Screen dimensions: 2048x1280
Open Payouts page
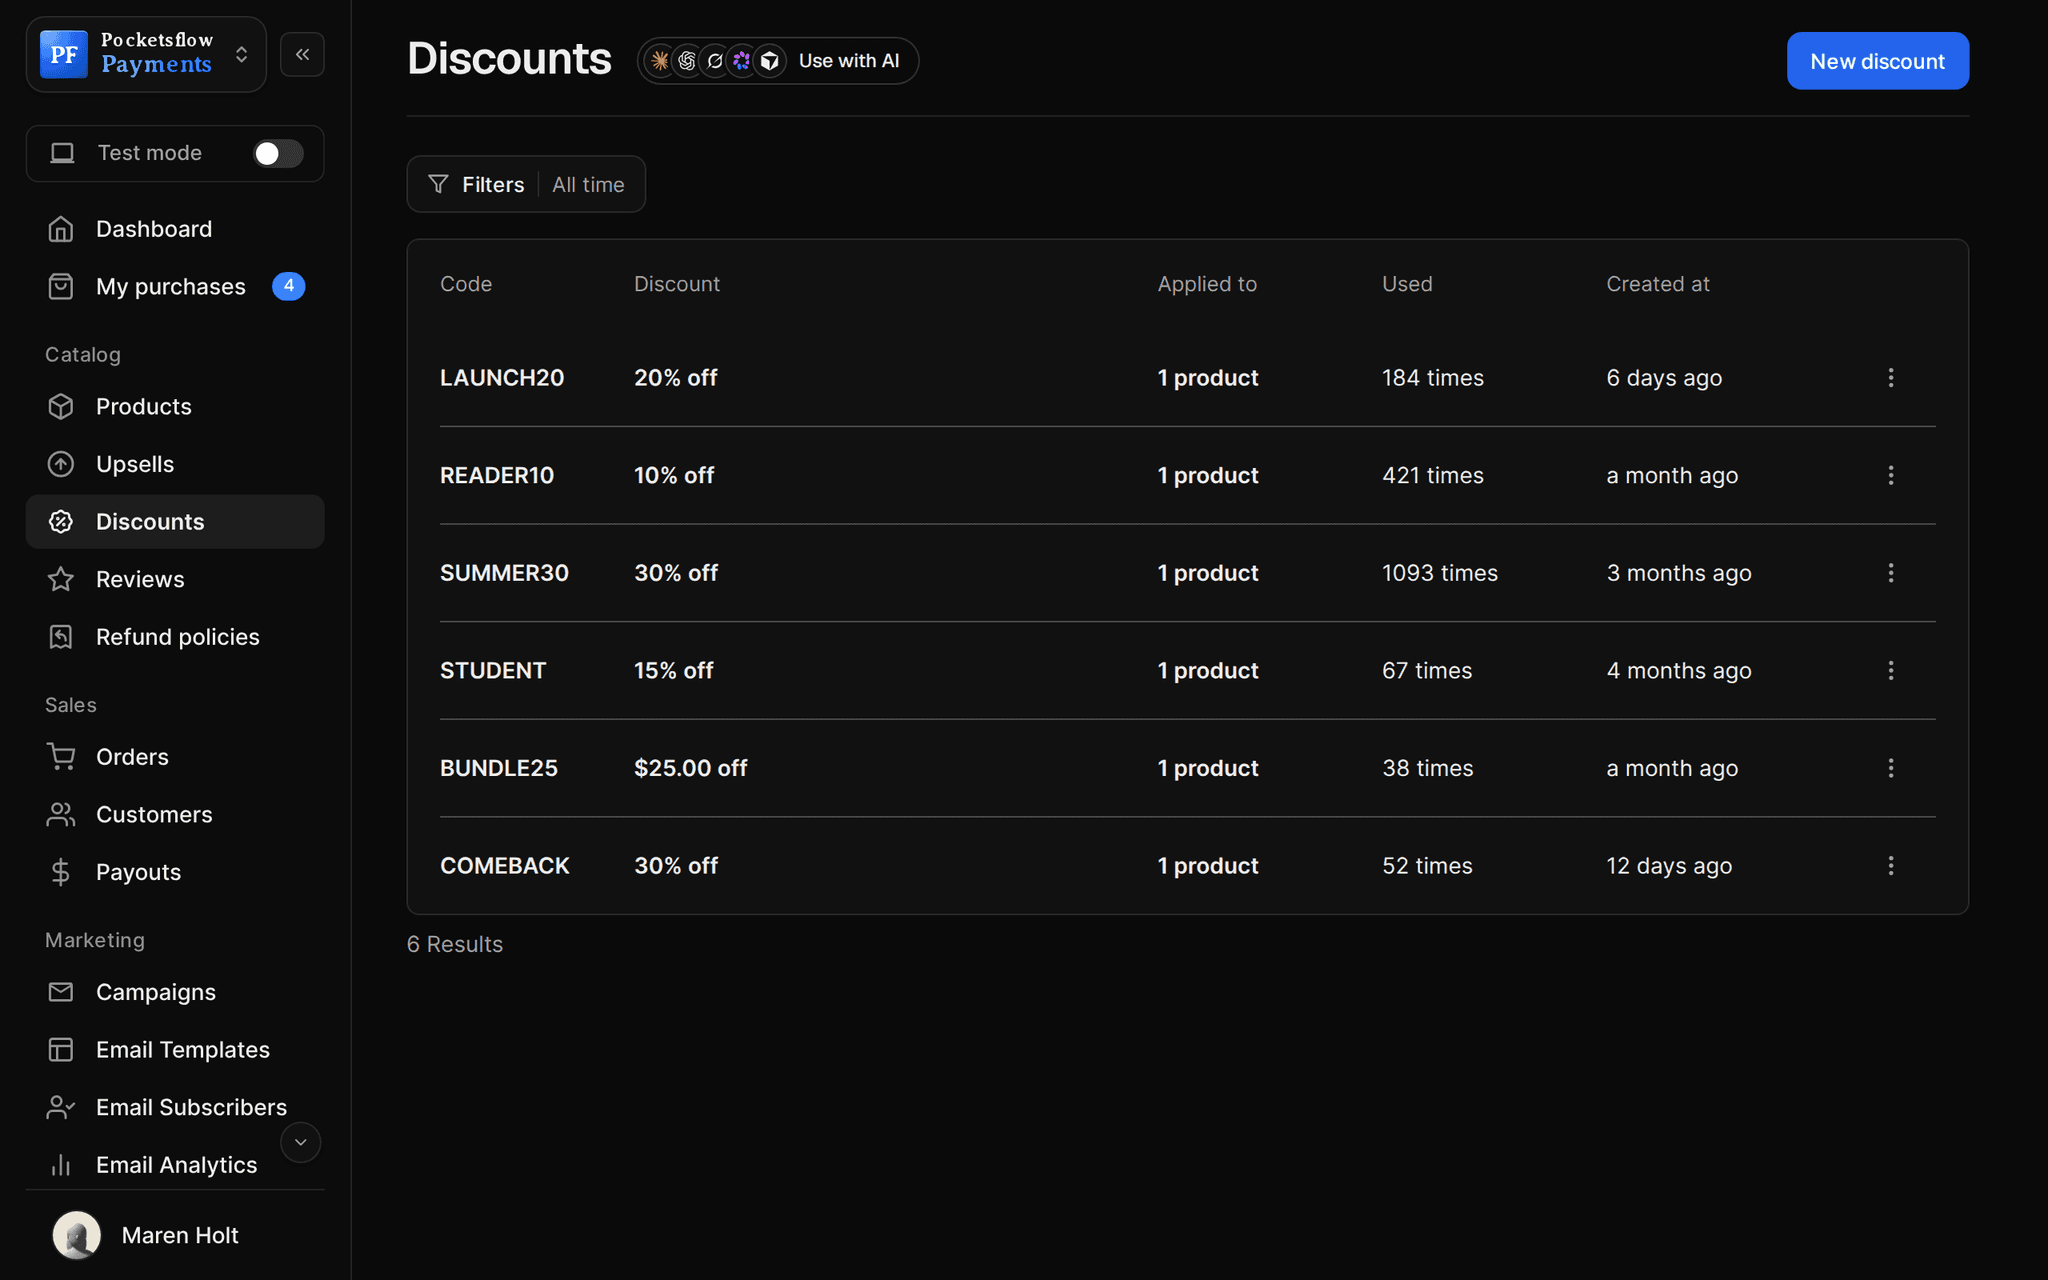click(175, 872)
